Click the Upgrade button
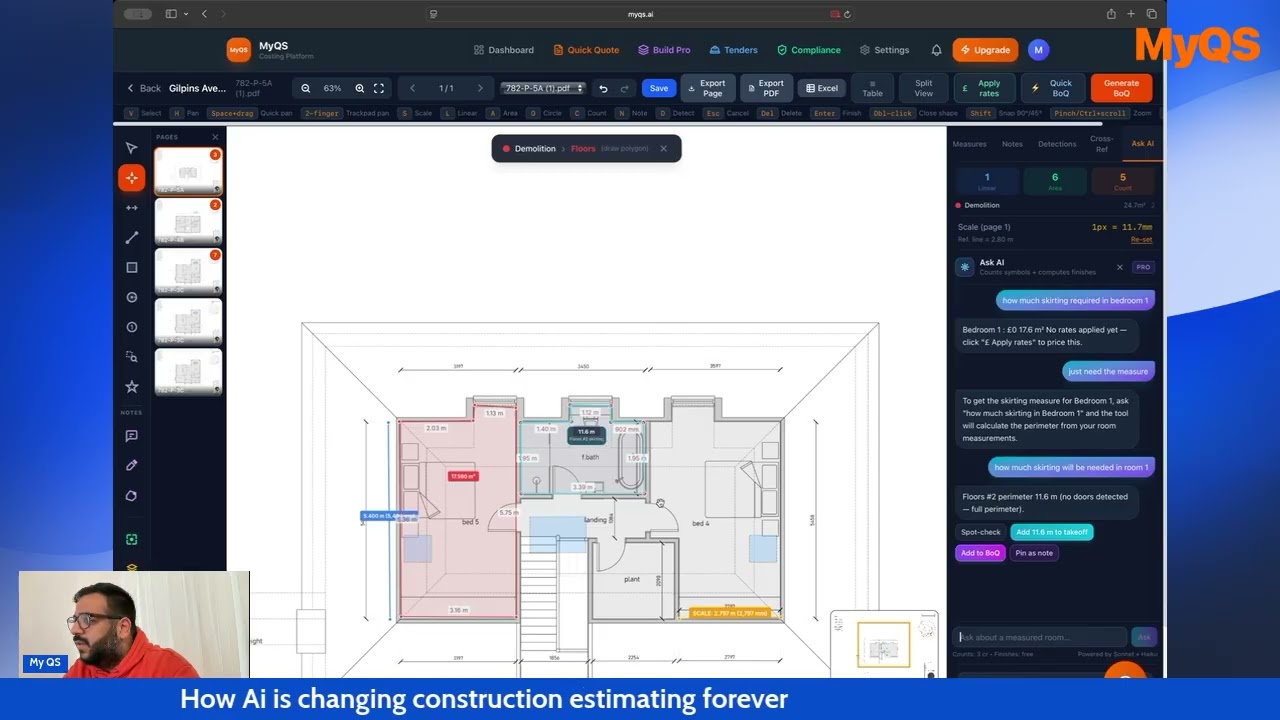The width and height of the screenshot is (1280, 720). coord(984,50)
